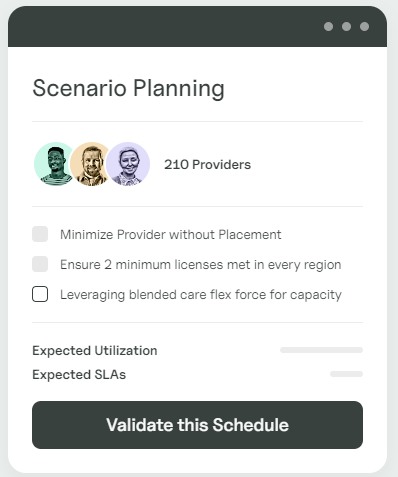398x477 pixels.
Task: Click the Validate this Schedule button
Action: 197,425
